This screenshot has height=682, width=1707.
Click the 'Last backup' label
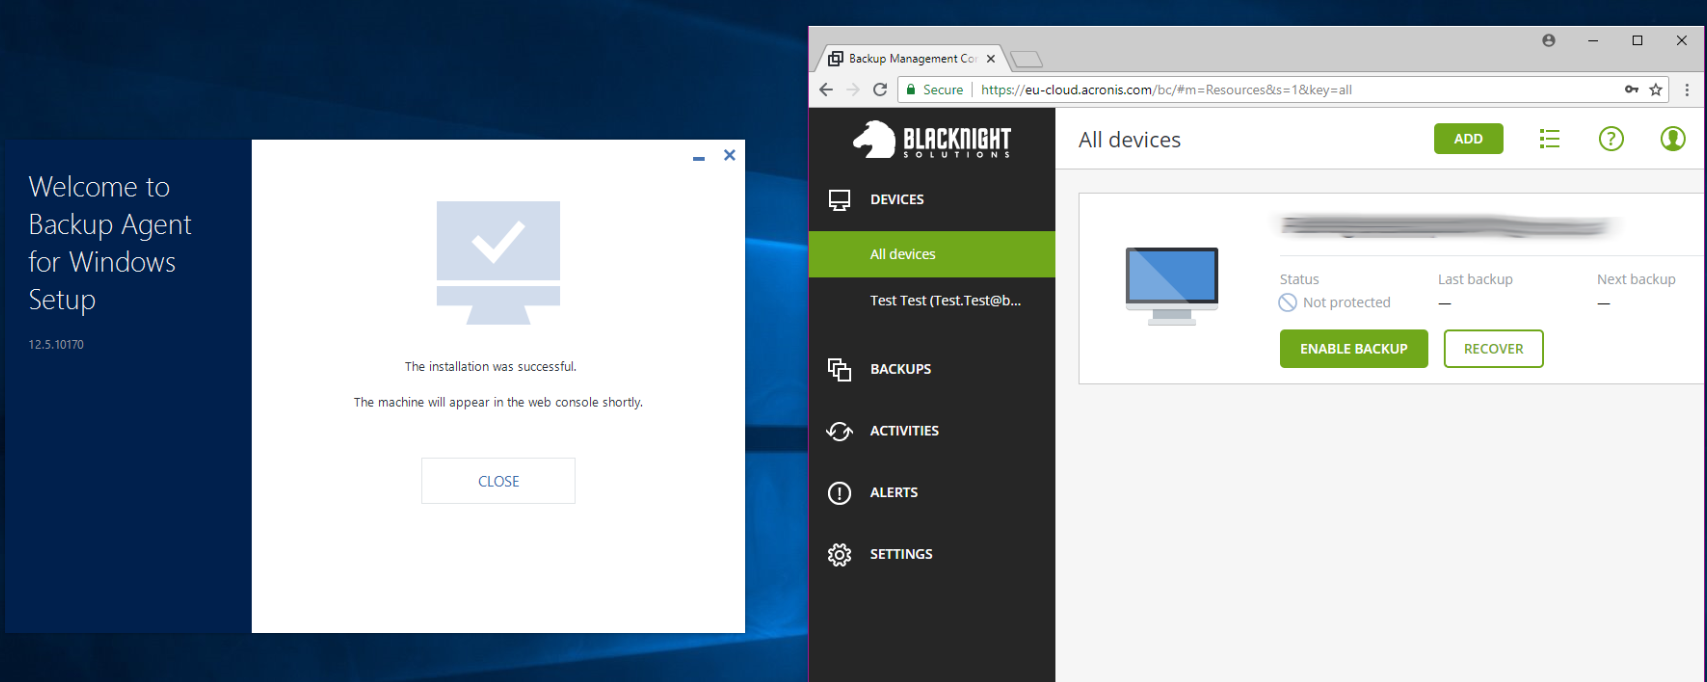click(x=1475, y=279)
